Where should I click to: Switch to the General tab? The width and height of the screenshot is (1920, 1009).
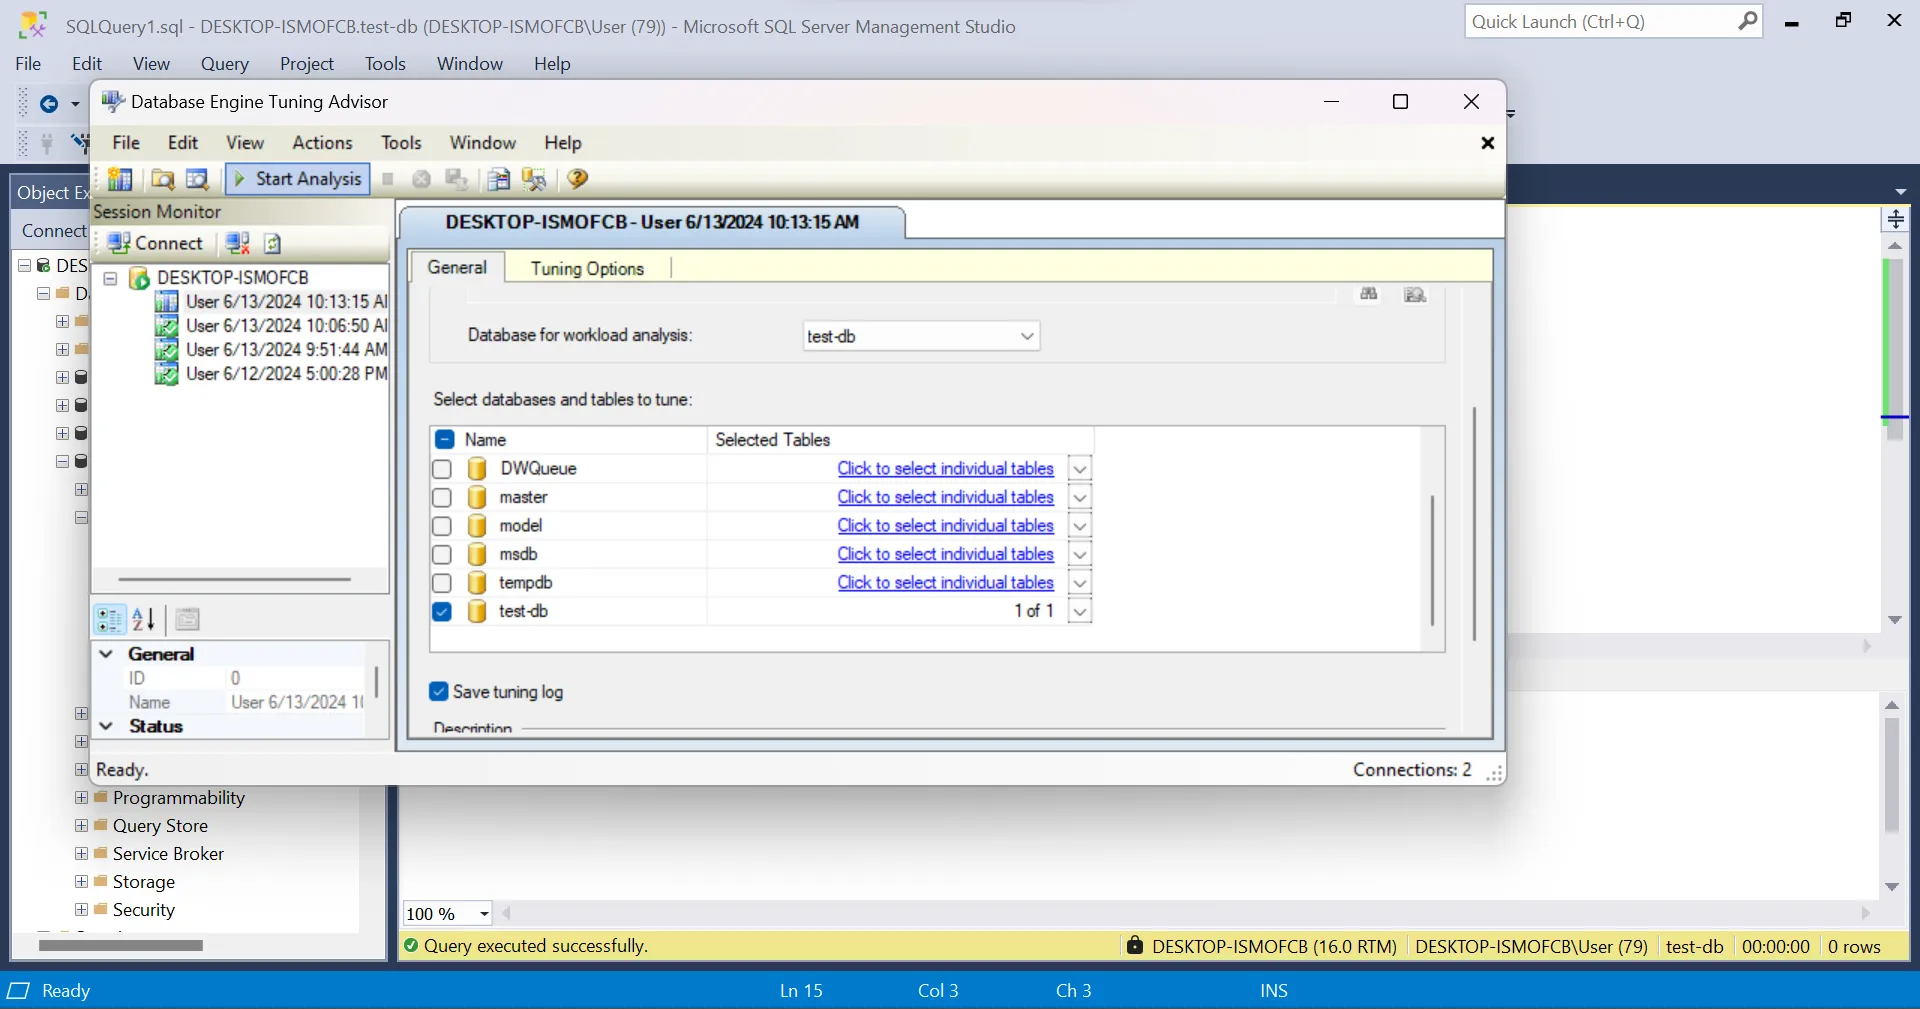[457, 267]
